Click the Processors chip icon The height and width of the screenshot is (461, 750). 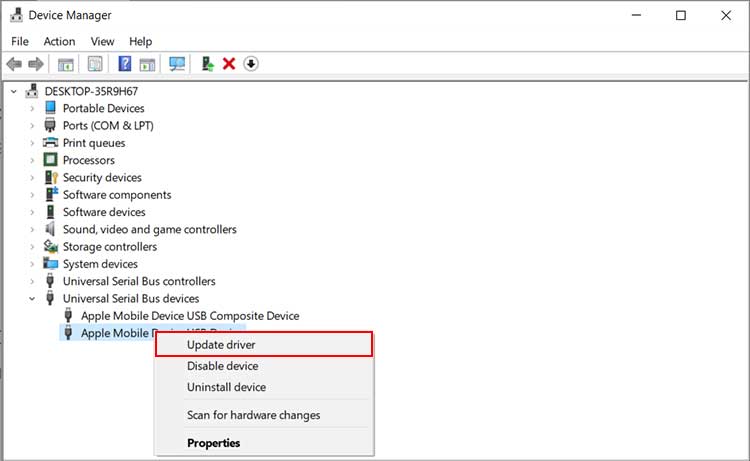(50, 160)
